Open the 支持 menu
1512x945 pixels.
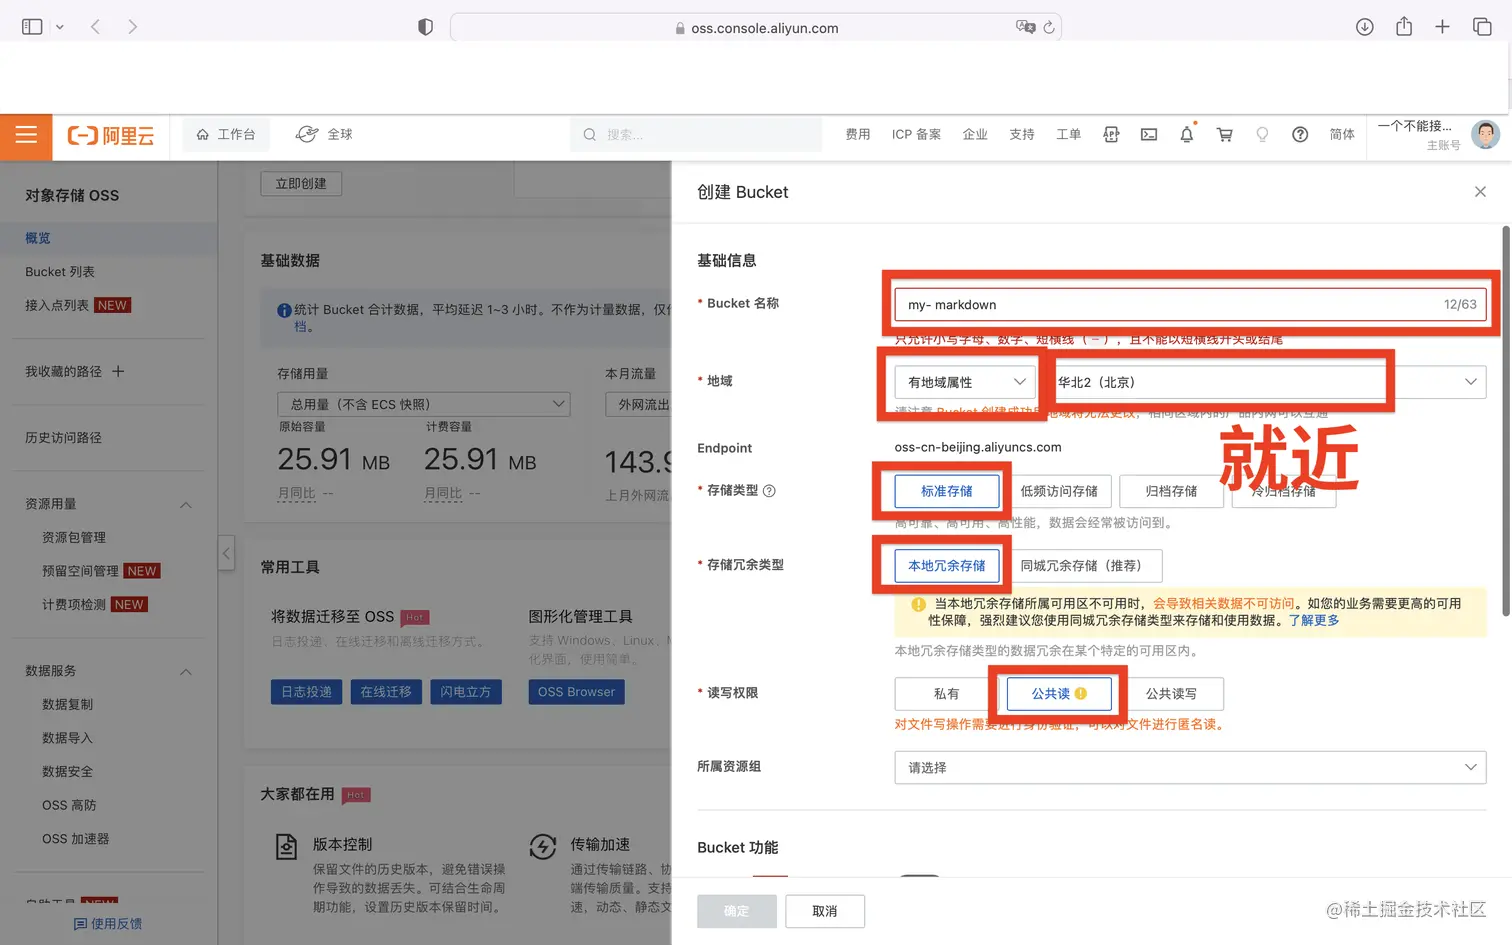1022,134
